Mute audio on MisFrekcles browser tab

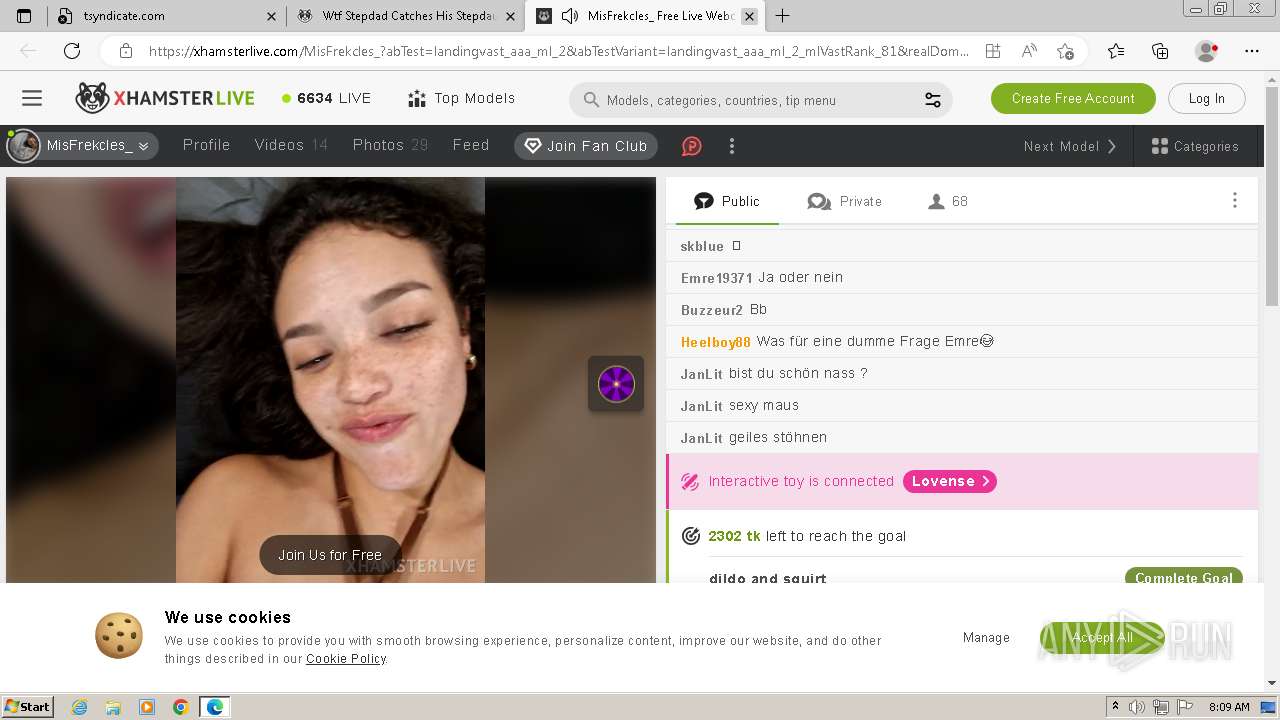tap(570, 16)
